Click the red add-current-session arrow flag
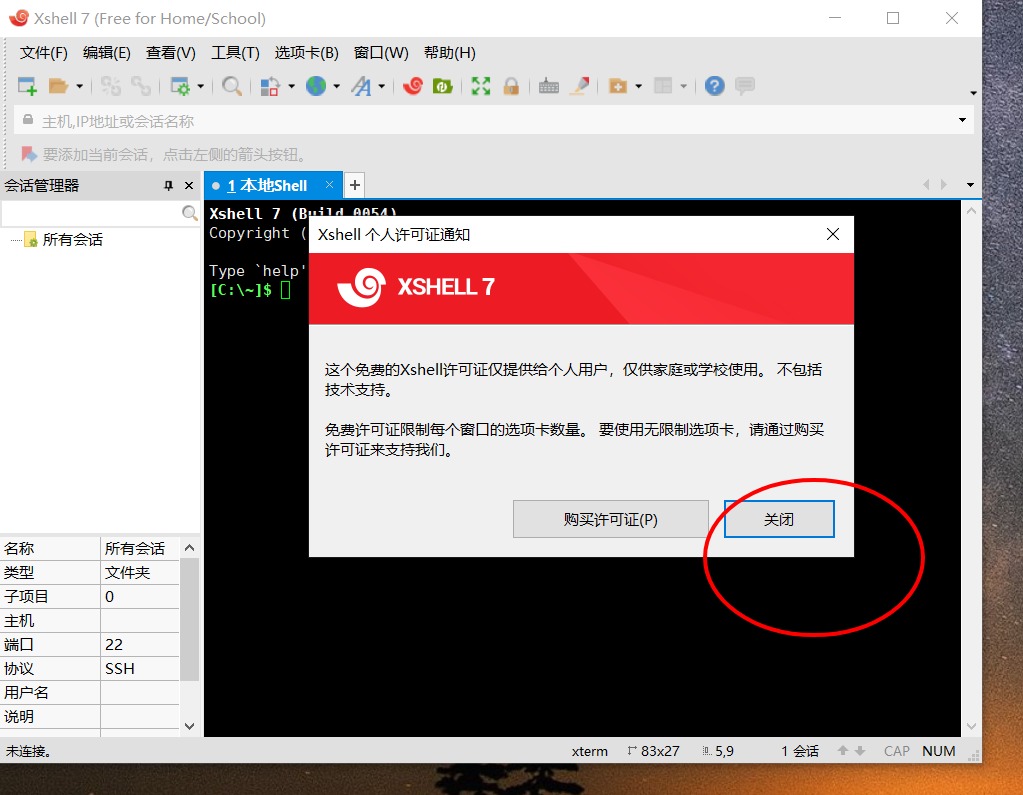This screenshot has height=795, width=1023. [29, 154]
